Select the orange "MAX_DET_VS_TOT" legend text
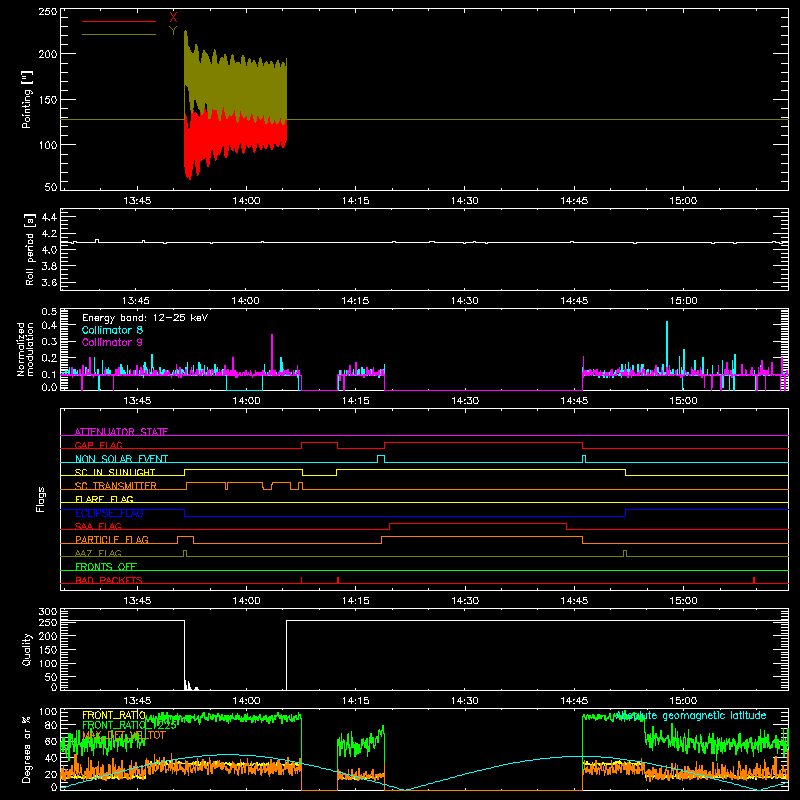The width and height of the screenshot is (800, 800). click(124, 735)
